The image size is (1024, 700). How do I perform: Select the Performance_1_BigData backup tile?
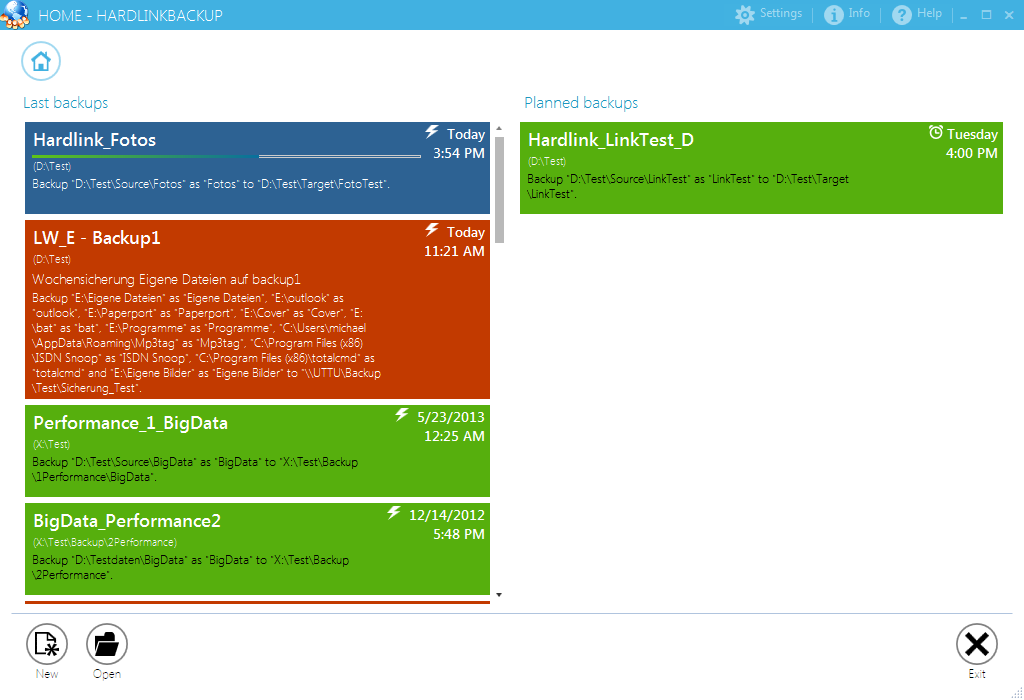pyautogui.click(x=257, y=451)
